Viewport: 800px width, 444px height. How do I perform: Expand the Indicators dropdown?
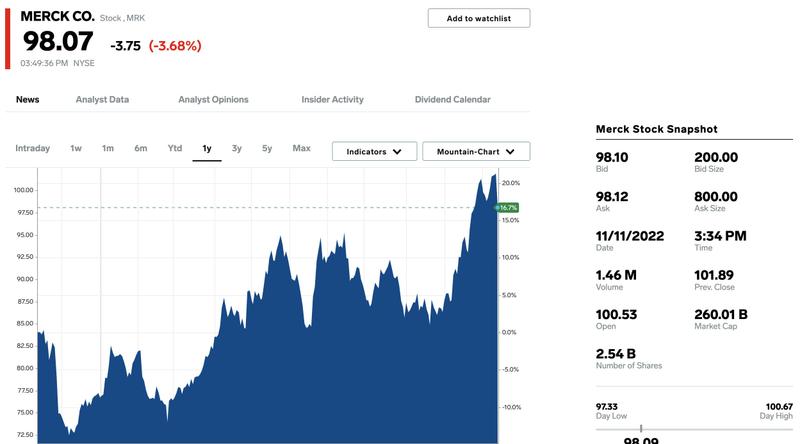pyautogui.click(x=374, y=152)
